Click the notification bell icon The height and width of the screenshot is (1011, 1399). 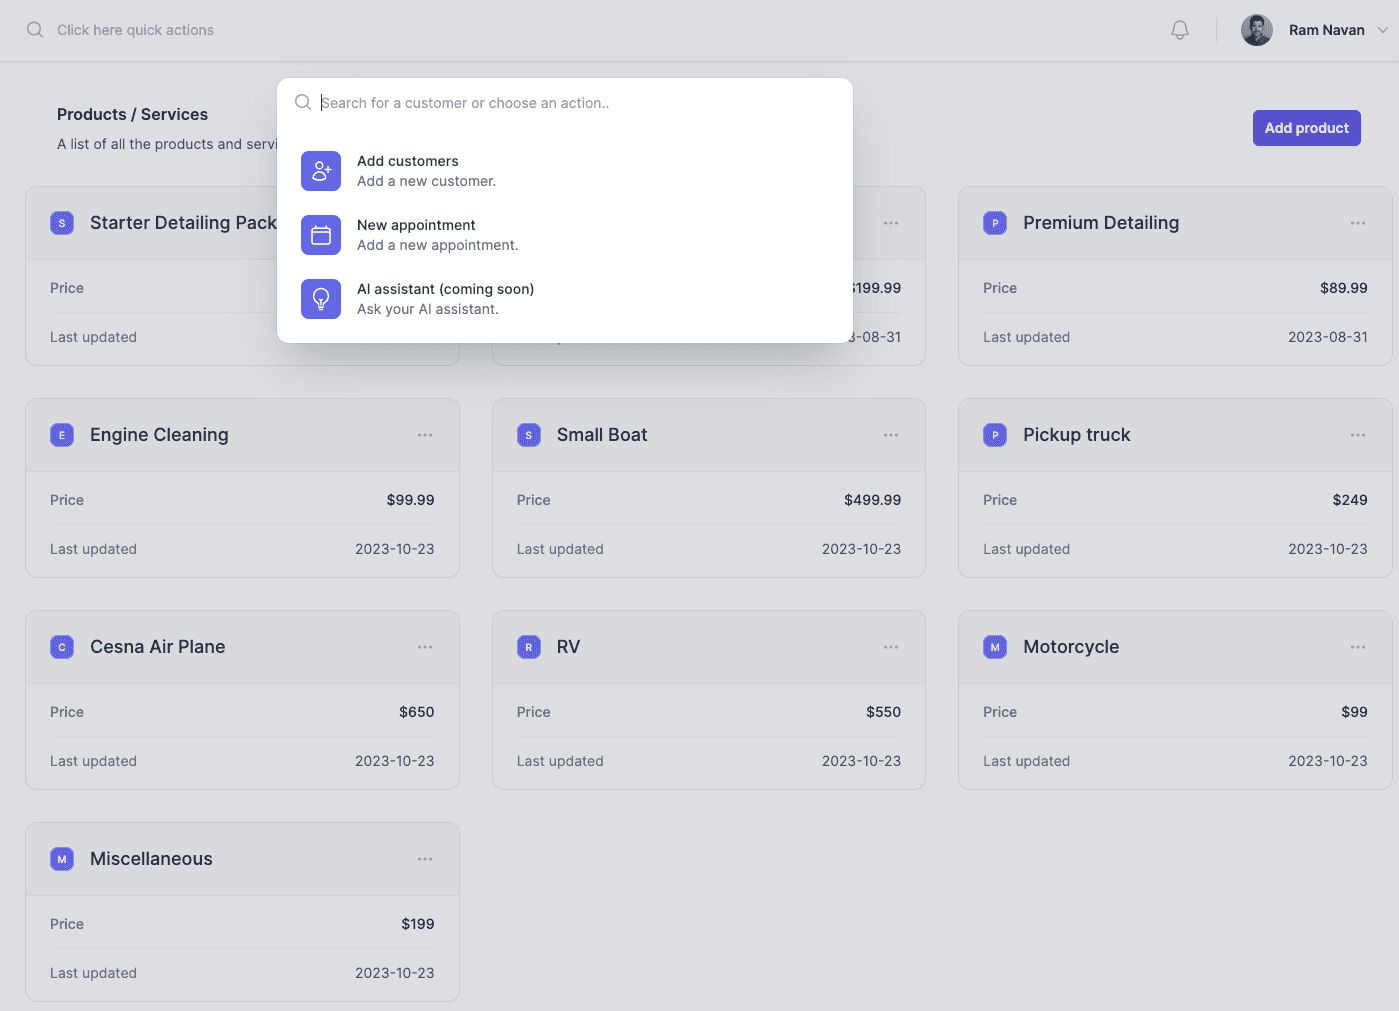[x=1179, y=30]
